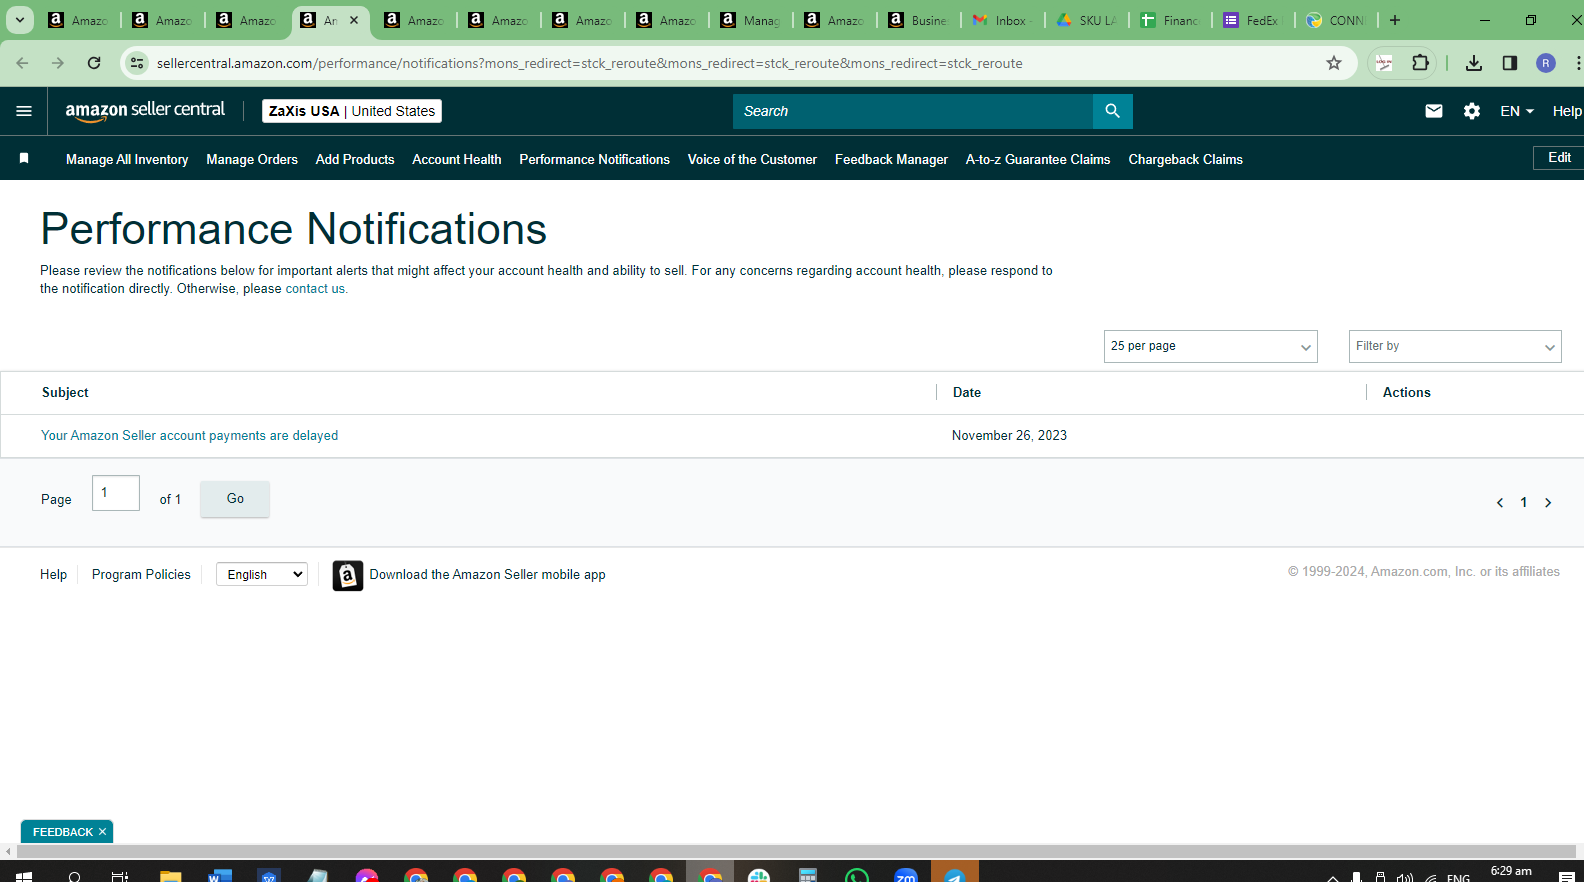Click the bookmark flag icon
This screenshot has height=882, width=1584.
click(24, 158)
